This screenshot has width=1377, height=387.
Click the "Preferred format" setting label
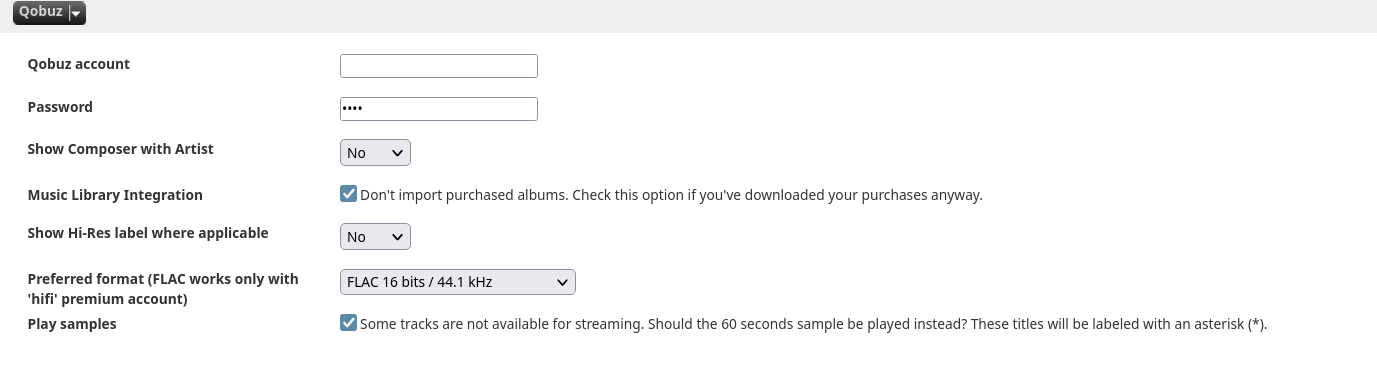click(163, 289)
